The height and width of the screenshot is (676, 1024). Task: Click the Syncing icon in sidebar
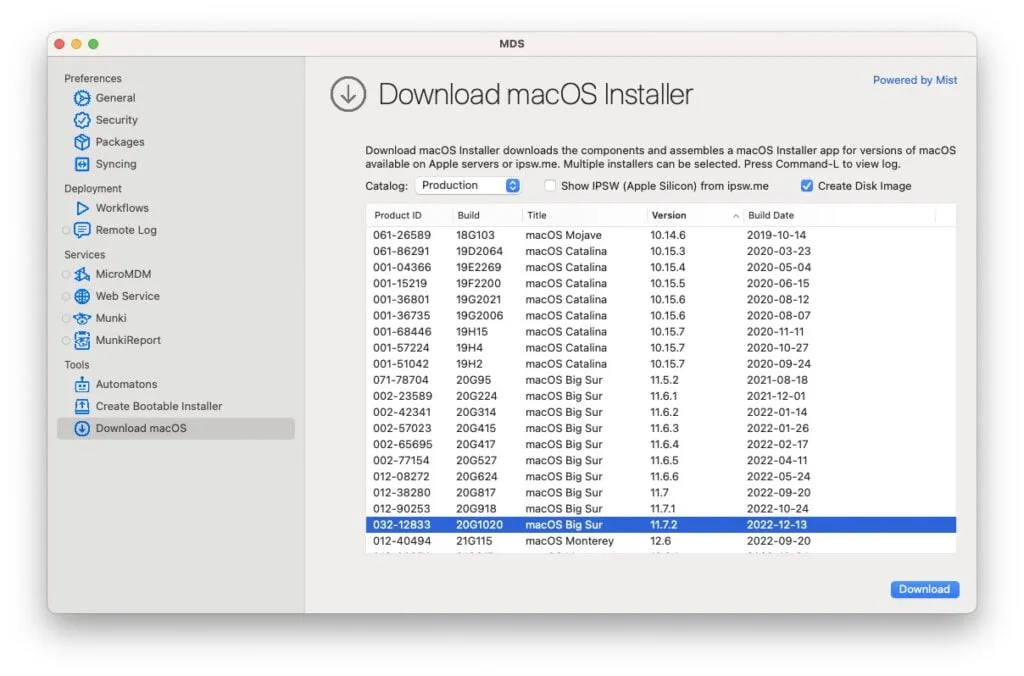tap(82, 164)
